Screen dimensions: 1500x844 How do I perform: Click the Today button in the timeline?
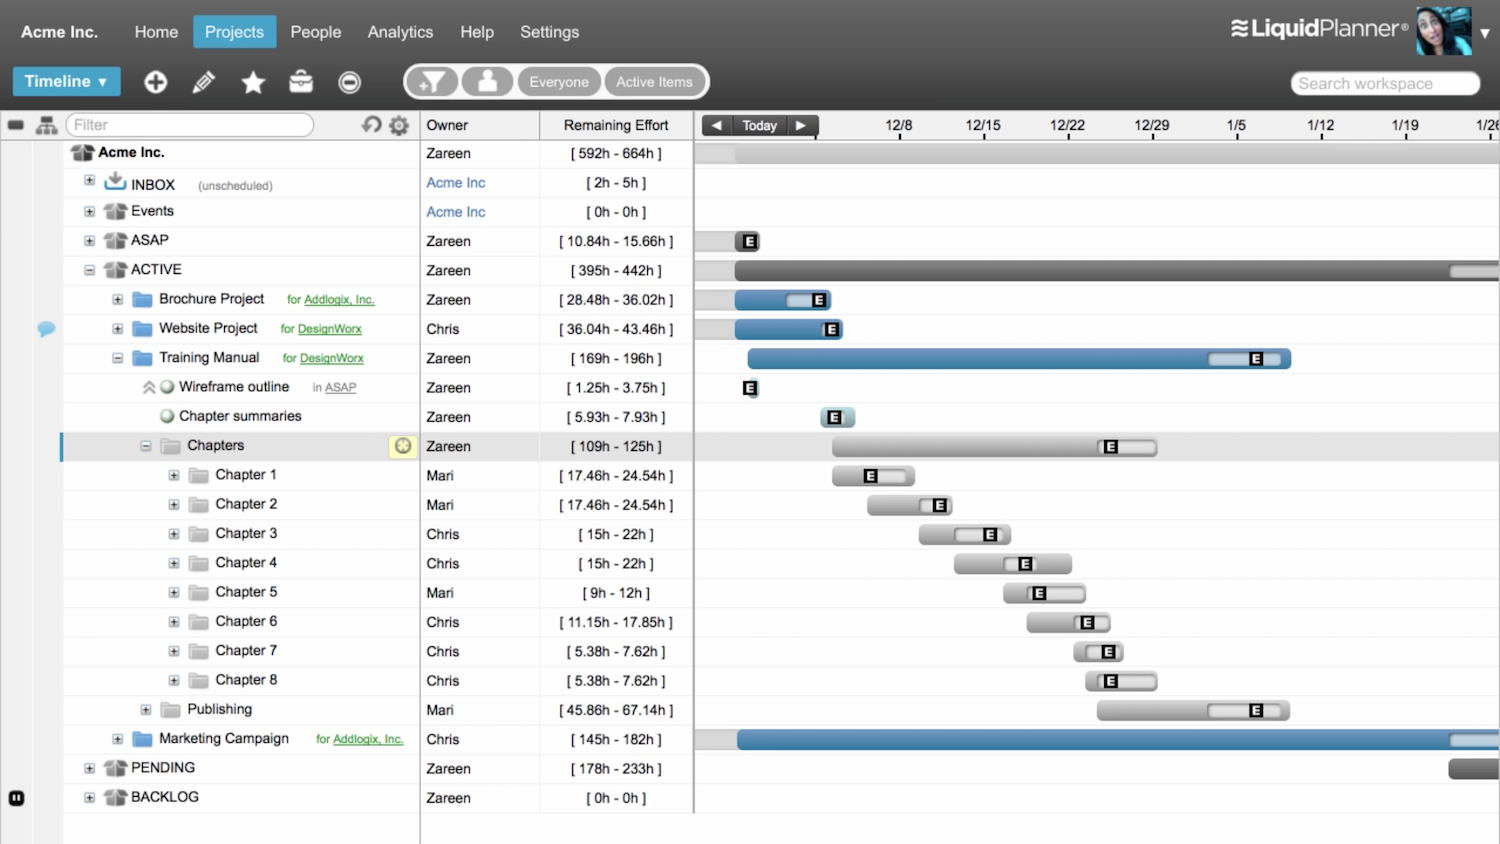[759, 124]
